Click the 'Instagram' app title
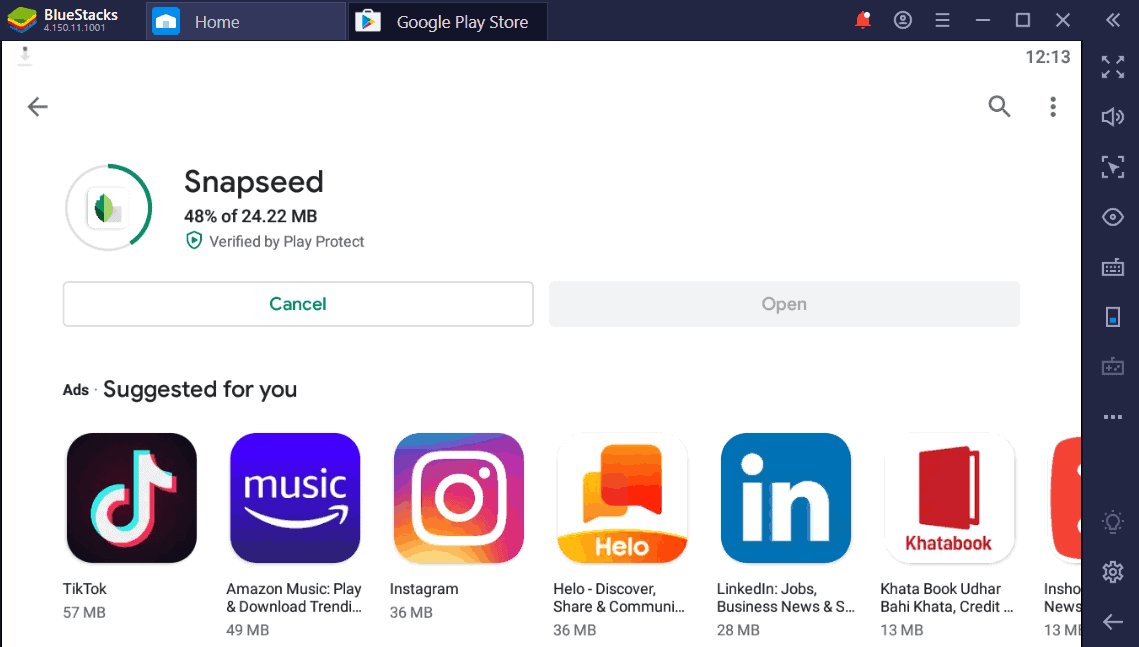This screenshot has width=1139, height=647. (423, 589)
